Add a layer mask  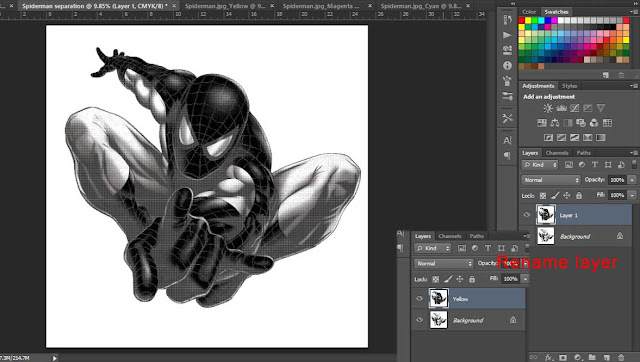[x=563, y=358]
